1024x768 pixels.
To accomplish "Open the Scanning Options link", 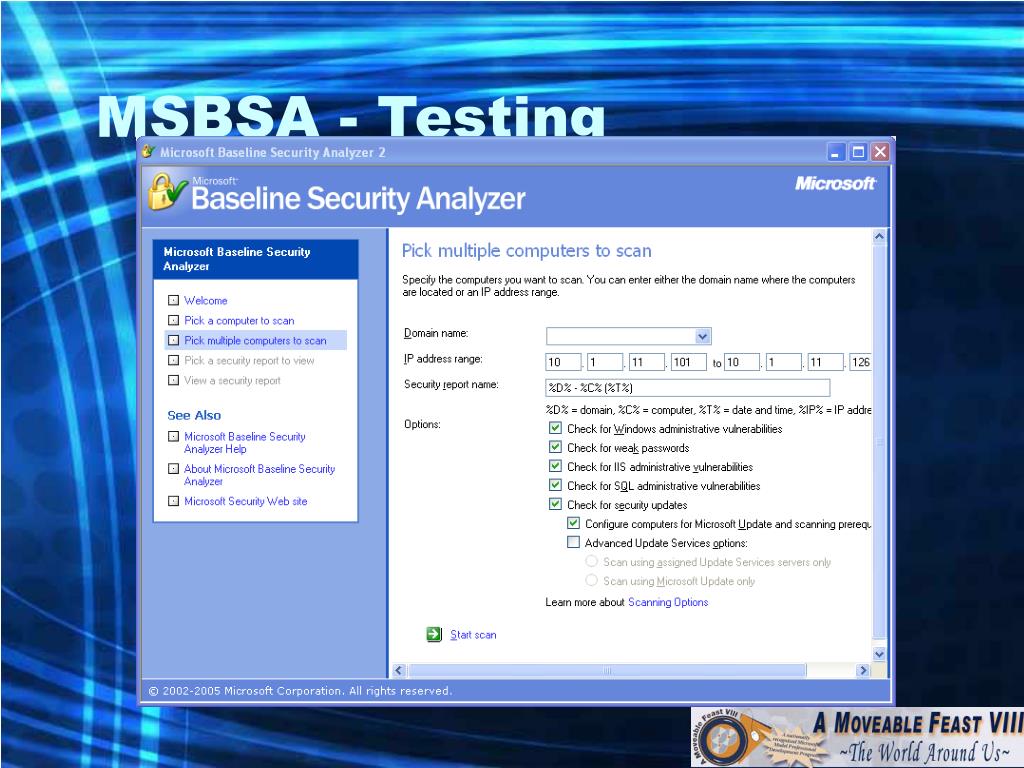I will point(668,602).
